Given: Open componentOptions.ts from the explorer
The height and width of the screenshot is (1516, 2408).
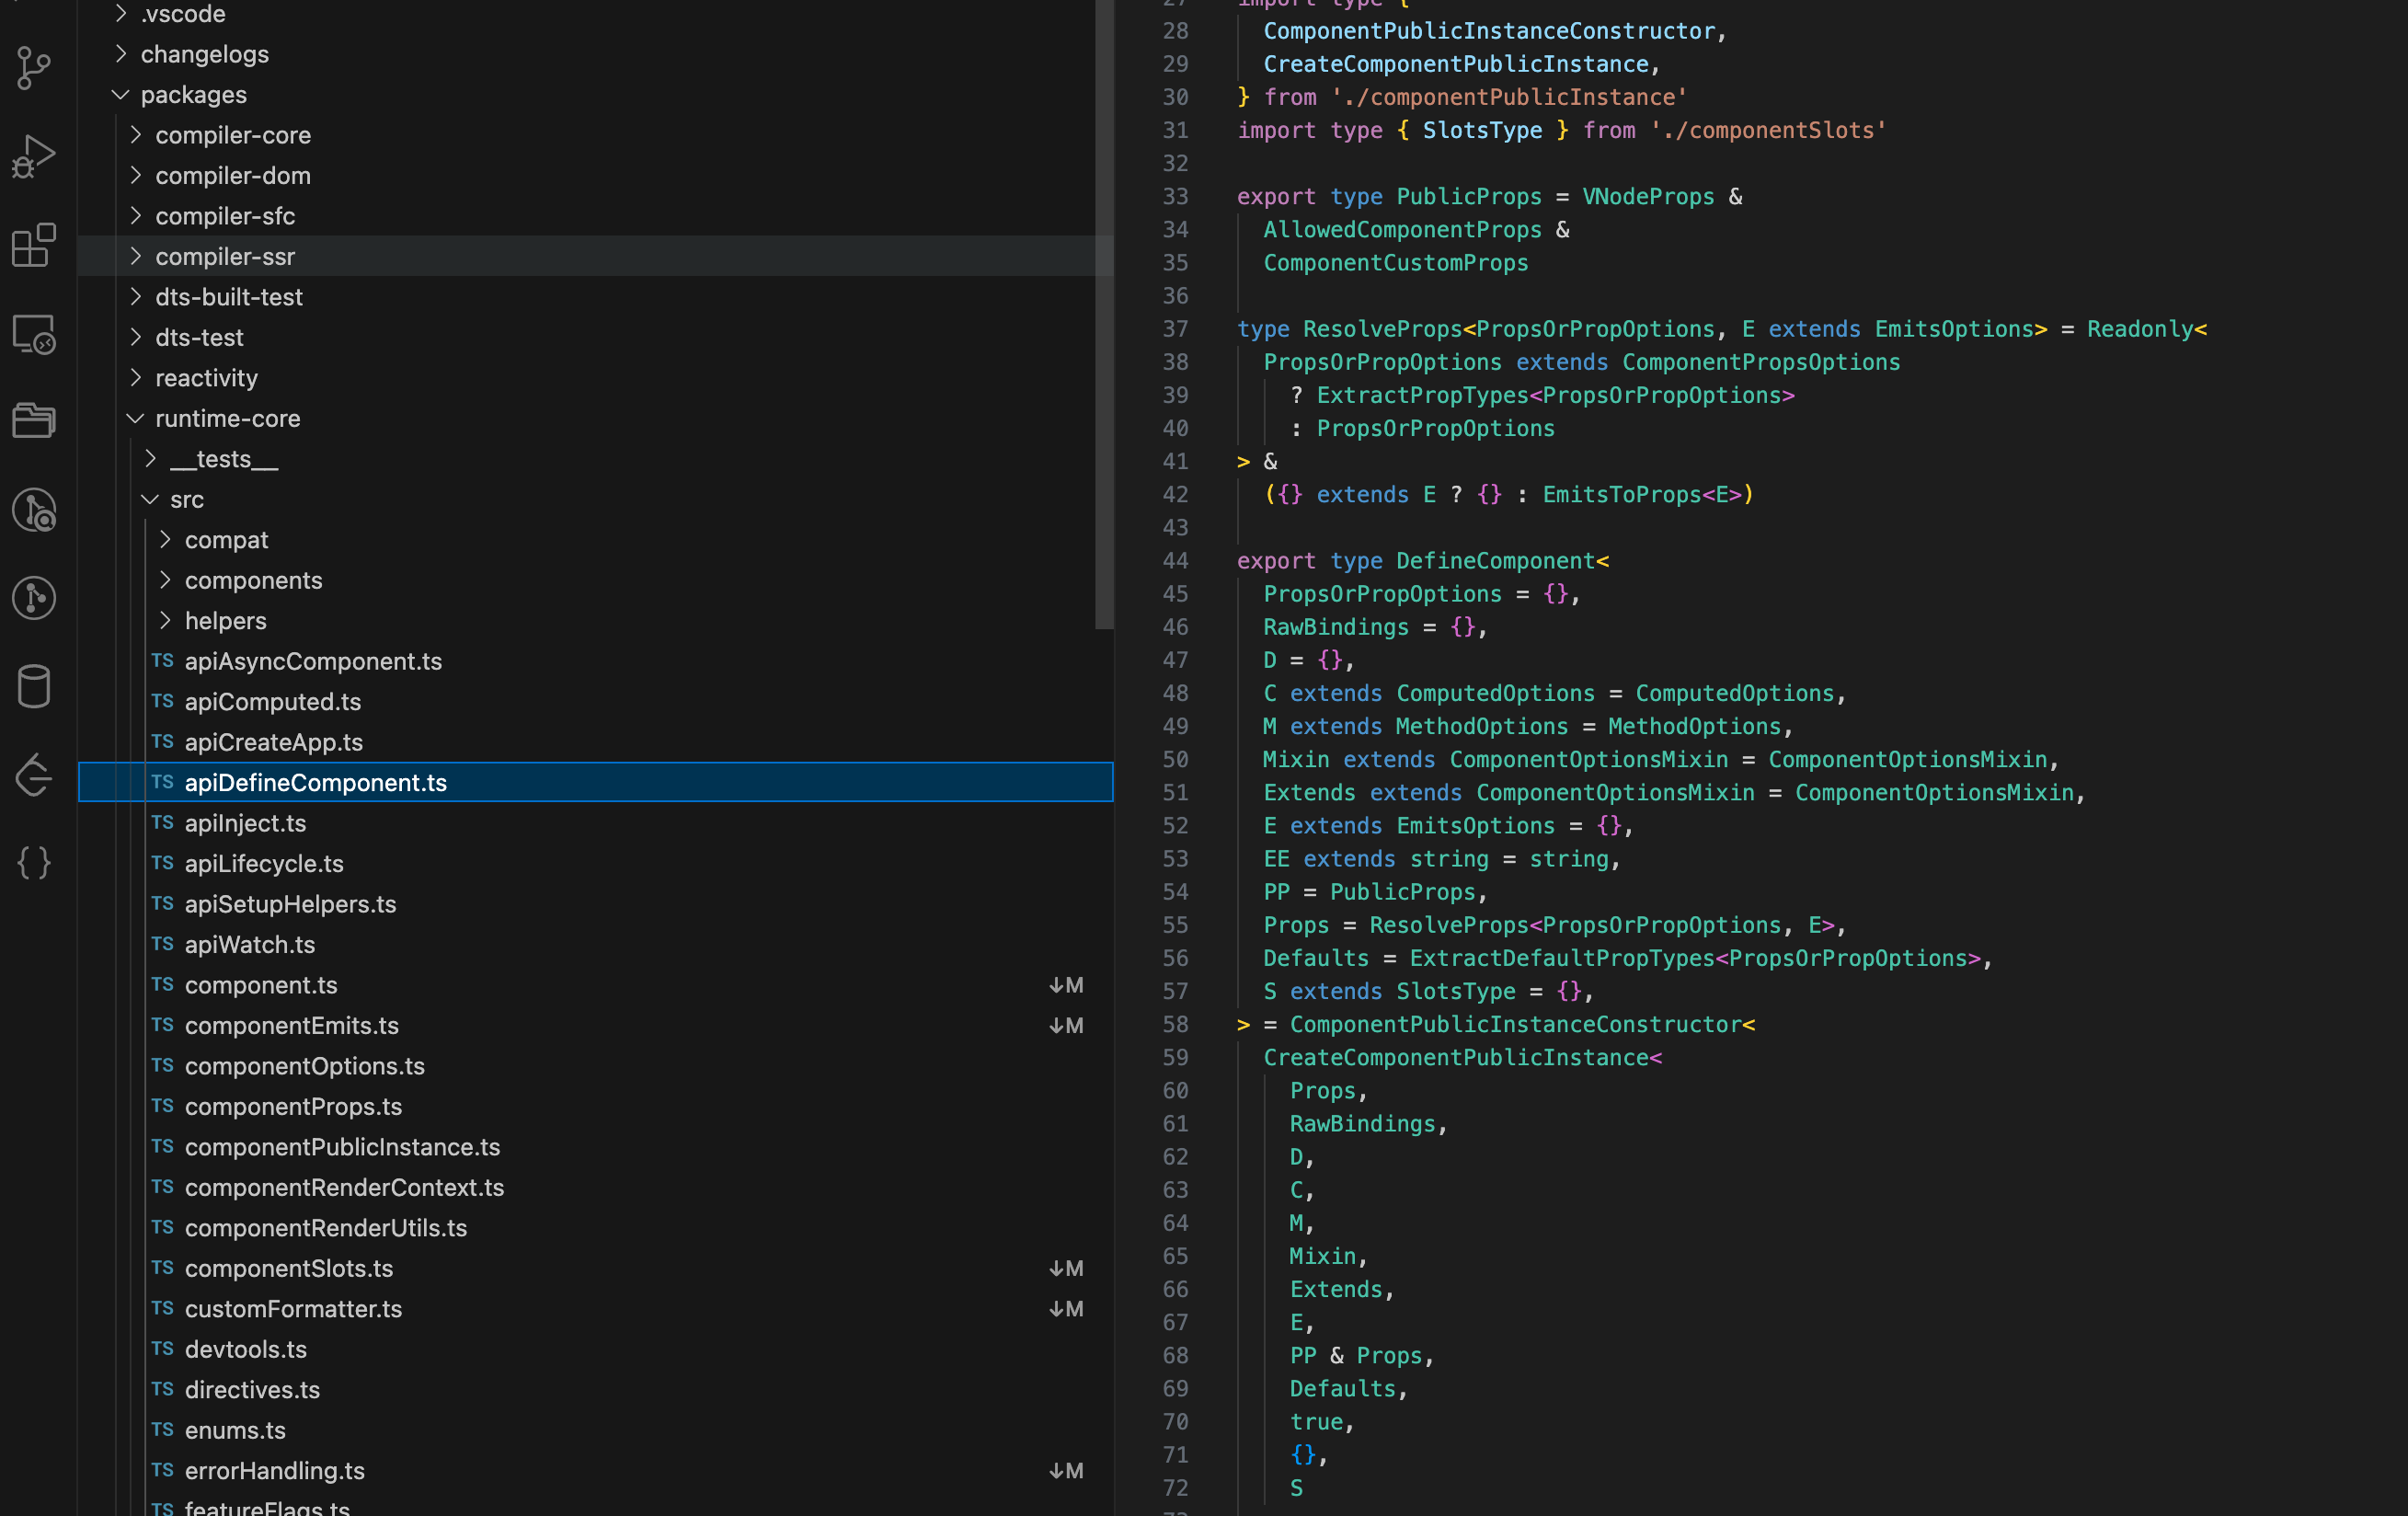Looking at the screenshot, I should 596,1066.
